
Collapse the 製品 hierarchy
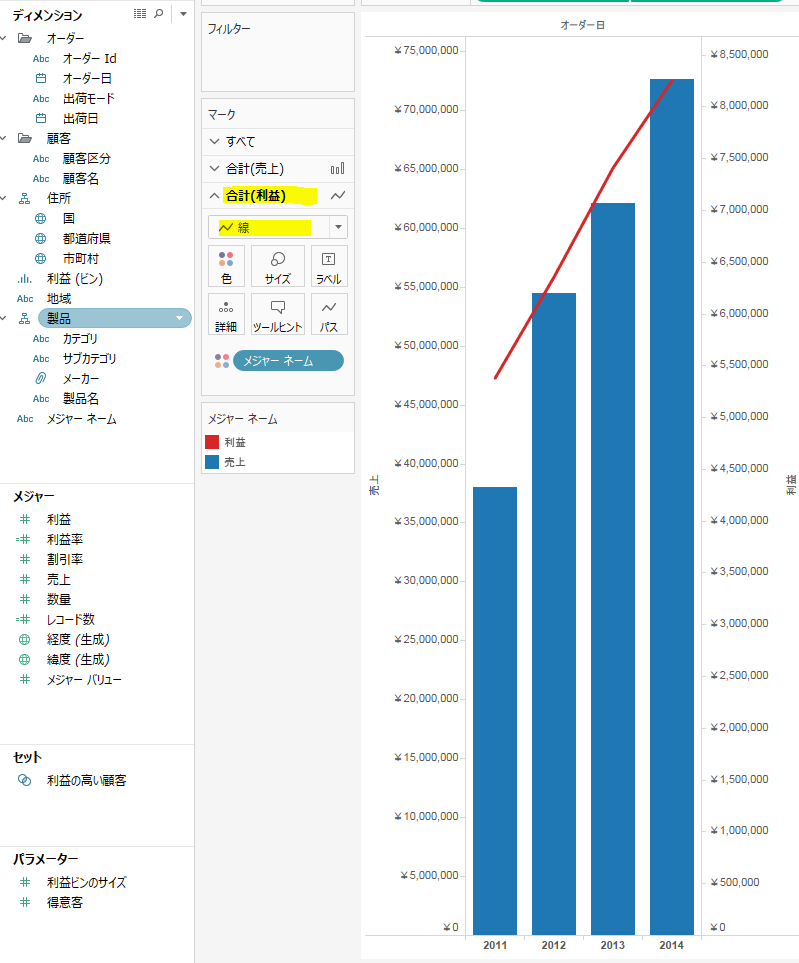(4, 318)
